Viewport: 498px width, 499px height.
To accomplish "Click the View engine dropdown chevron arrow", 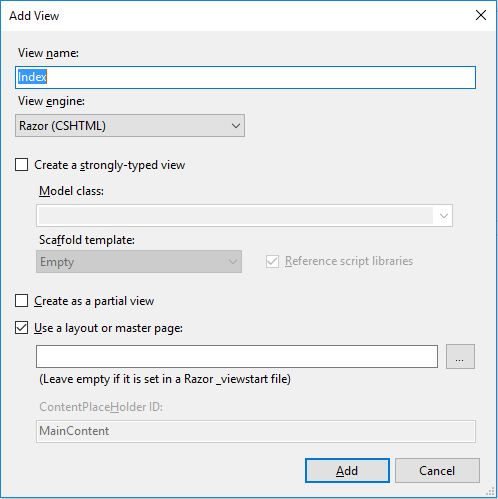I will click(236, 126).
